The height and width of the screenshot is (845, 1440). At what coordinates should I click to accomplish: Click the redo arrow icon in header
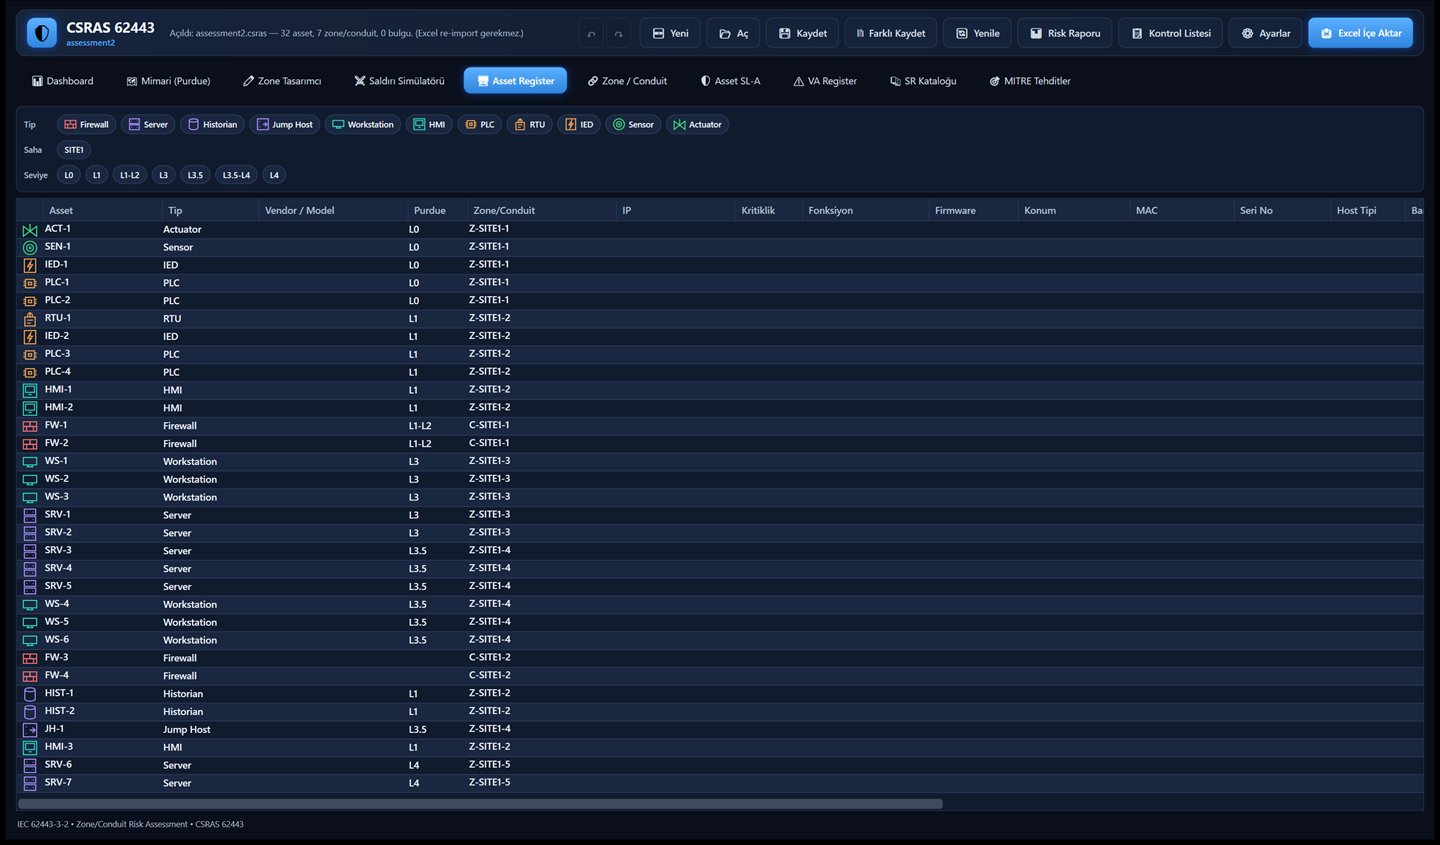point(618,33)
